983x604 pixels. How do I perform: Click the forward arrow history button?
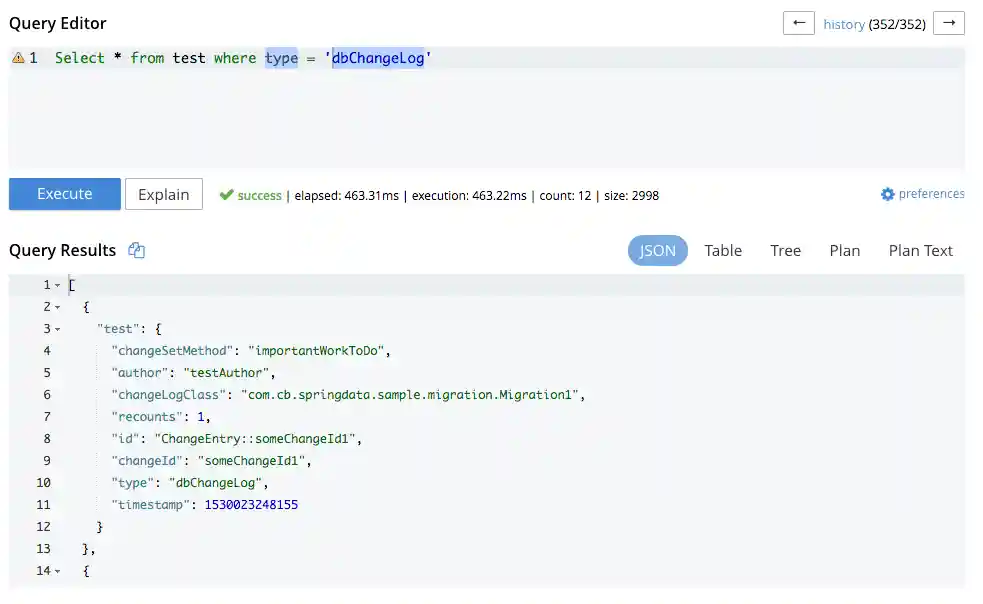click(x=948, y=23)
